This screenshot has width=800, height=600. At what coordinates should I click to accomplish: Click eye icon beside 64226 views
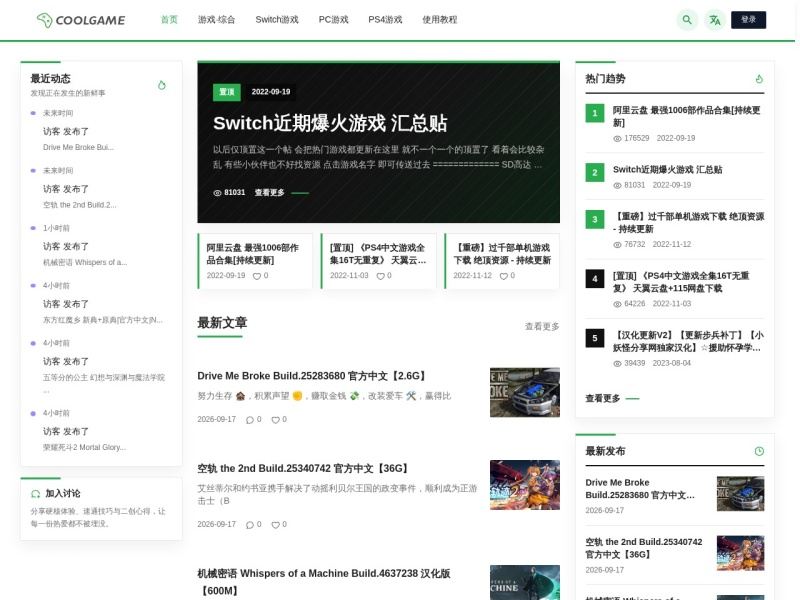(617, 304)
